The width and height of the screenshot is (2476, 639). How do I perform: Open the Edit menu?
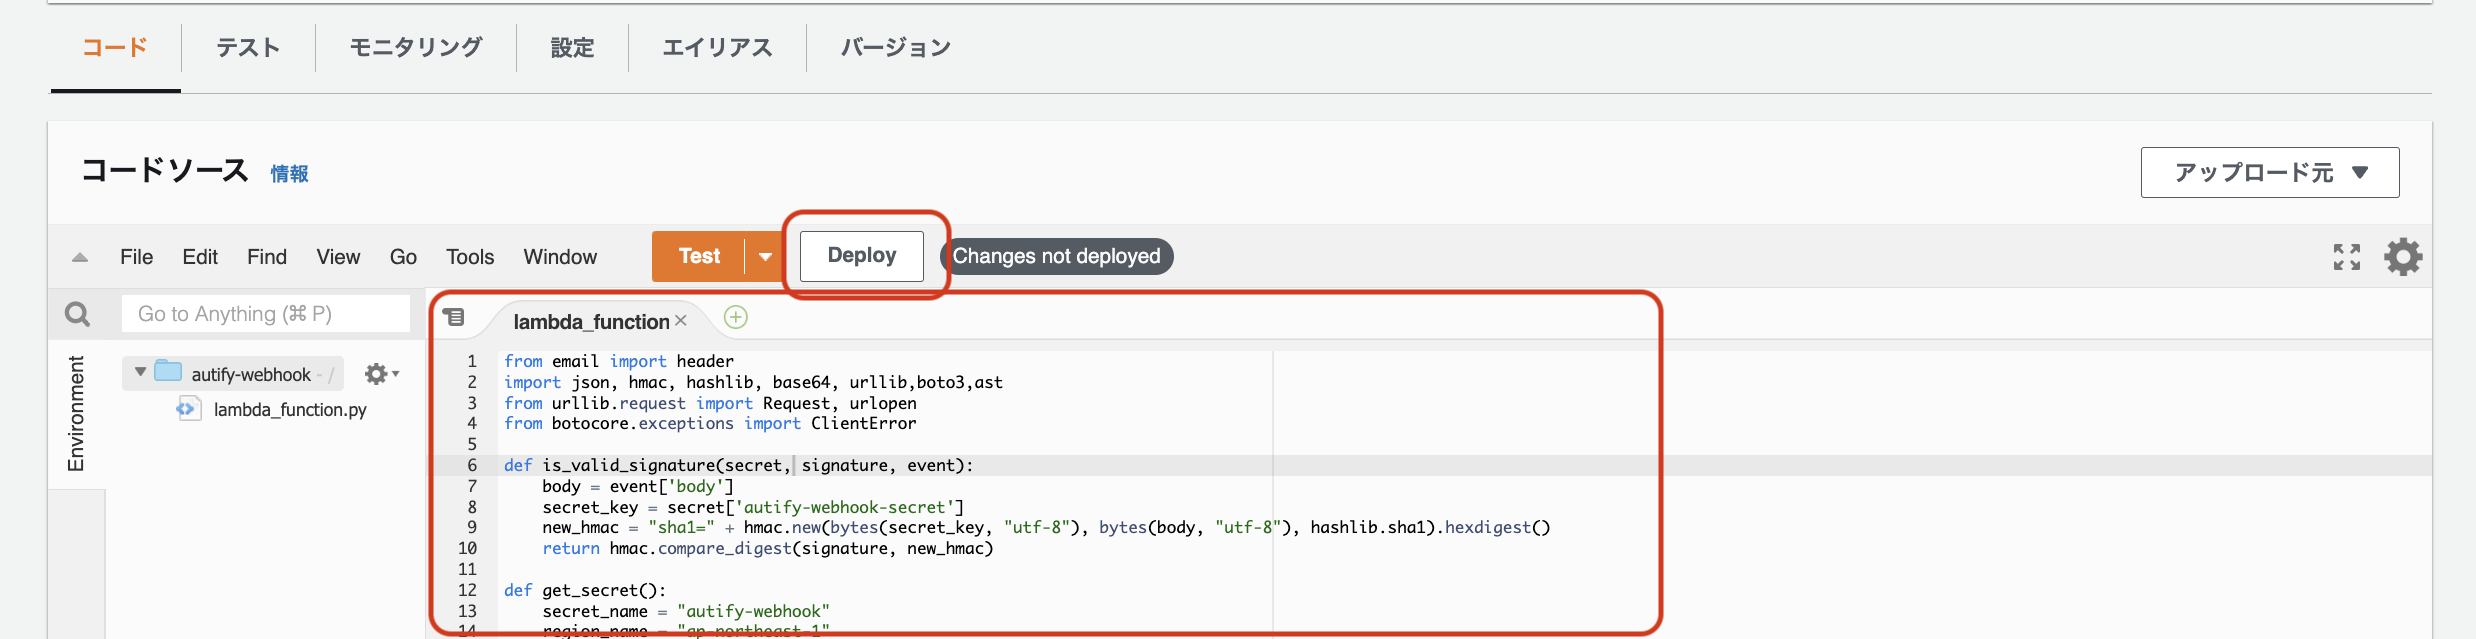pyautogui.click(x=200, y=257)
